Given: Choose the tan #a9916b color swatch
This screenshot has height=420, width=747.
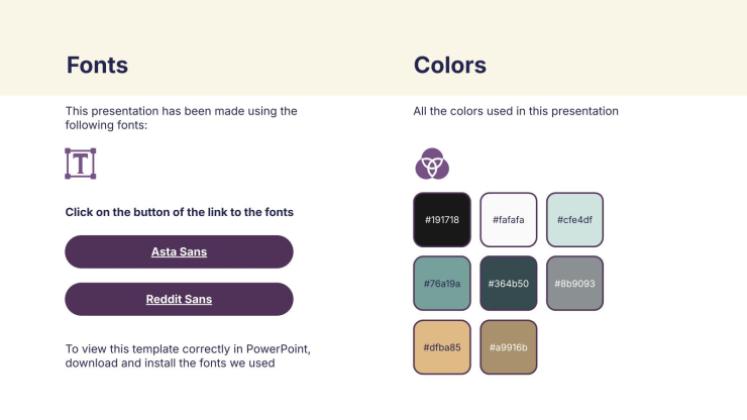Looking at the screenshot, I should click(x=508, y=347).
